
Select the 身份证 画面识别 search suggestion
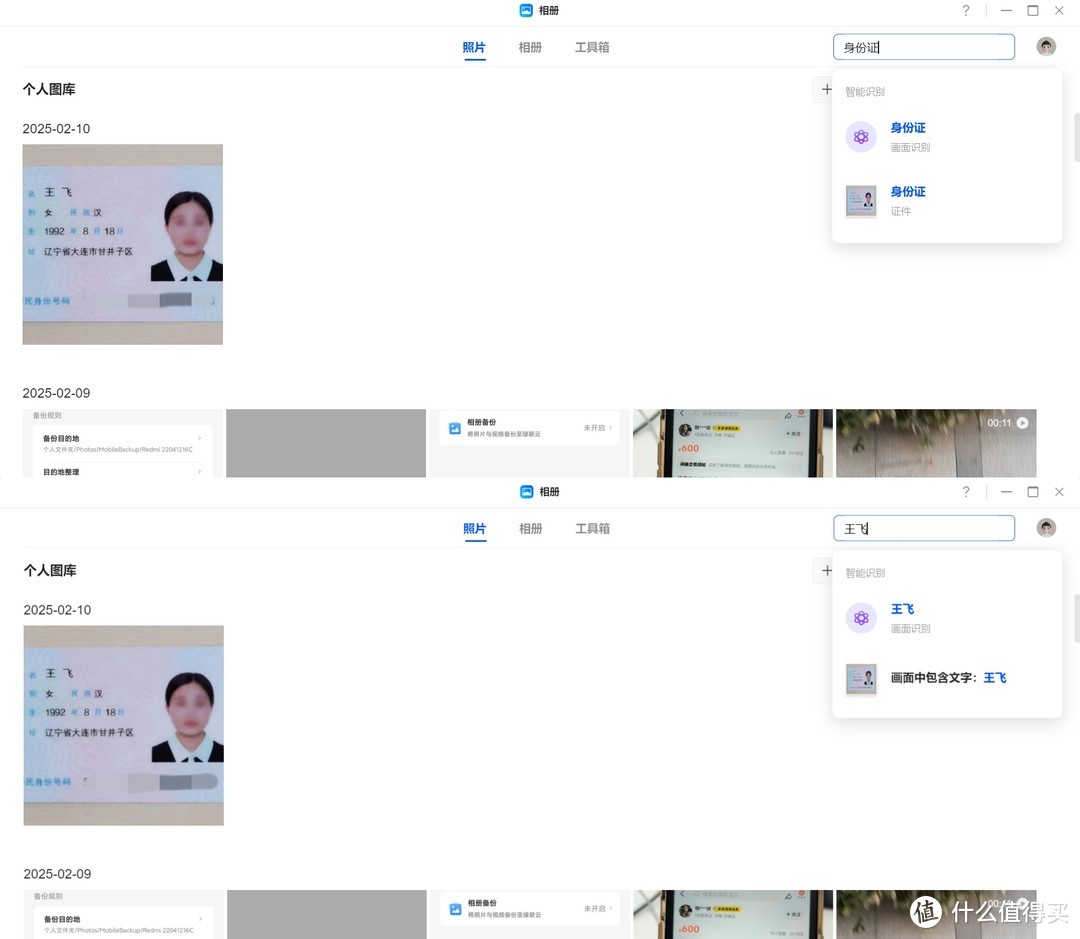tap(947, 137)
